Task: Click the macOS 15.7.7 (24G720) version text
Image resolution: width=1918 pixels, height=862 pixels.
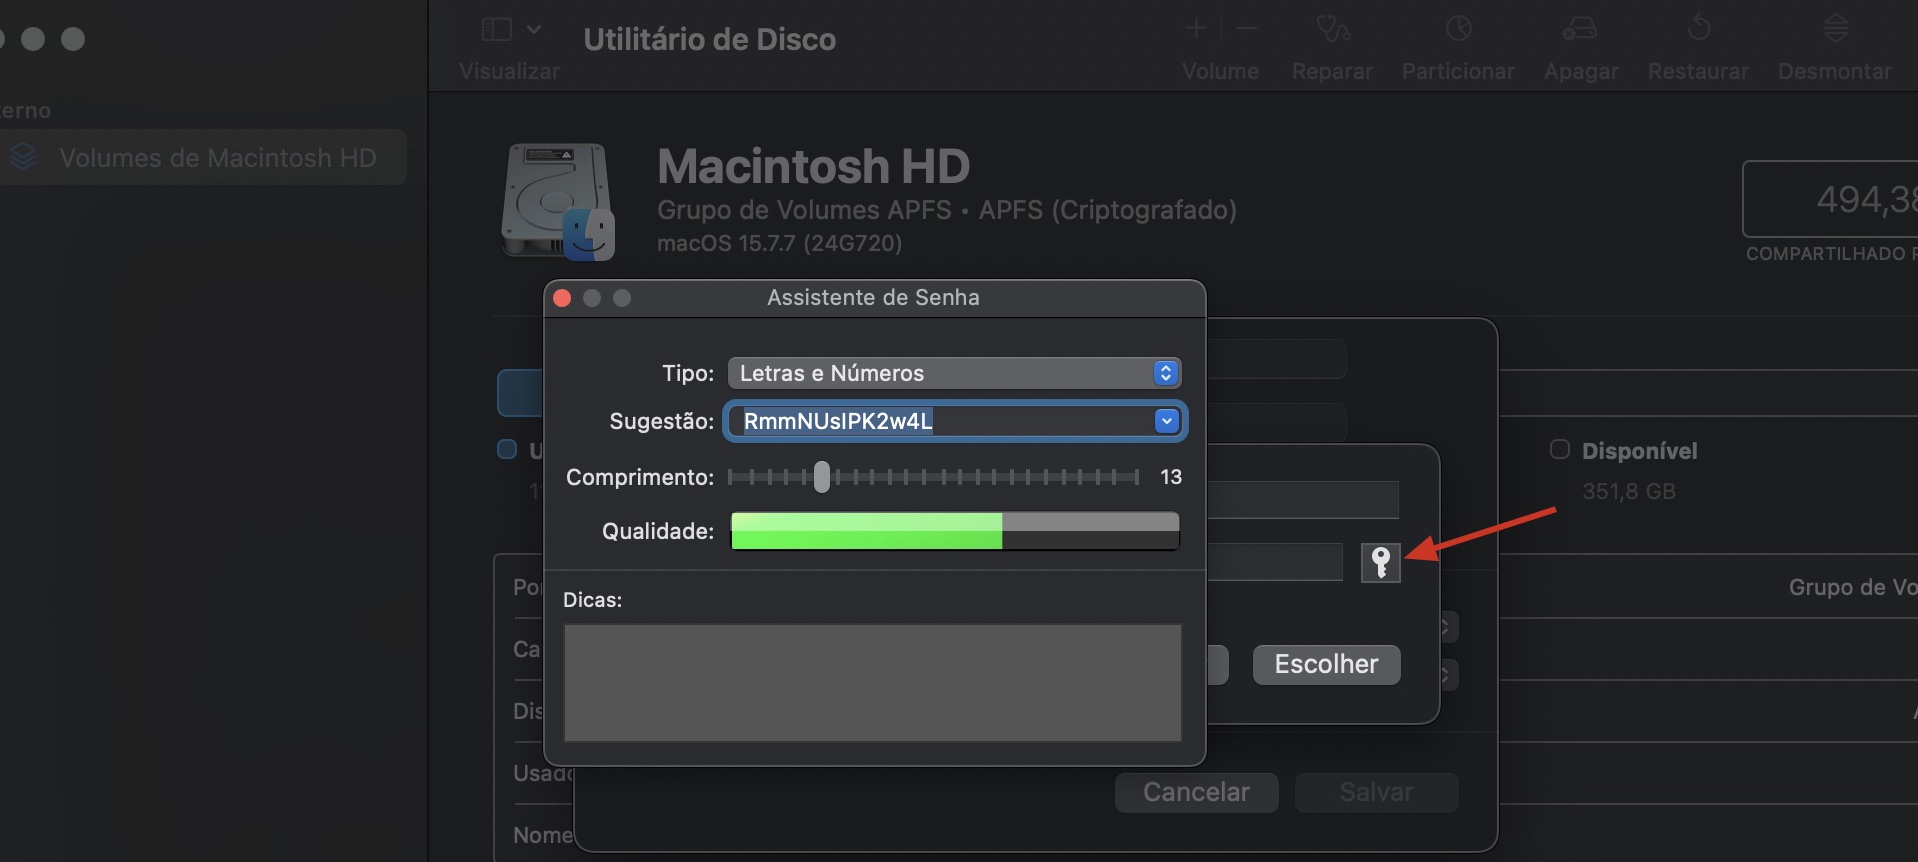Action: pos(779,243)
